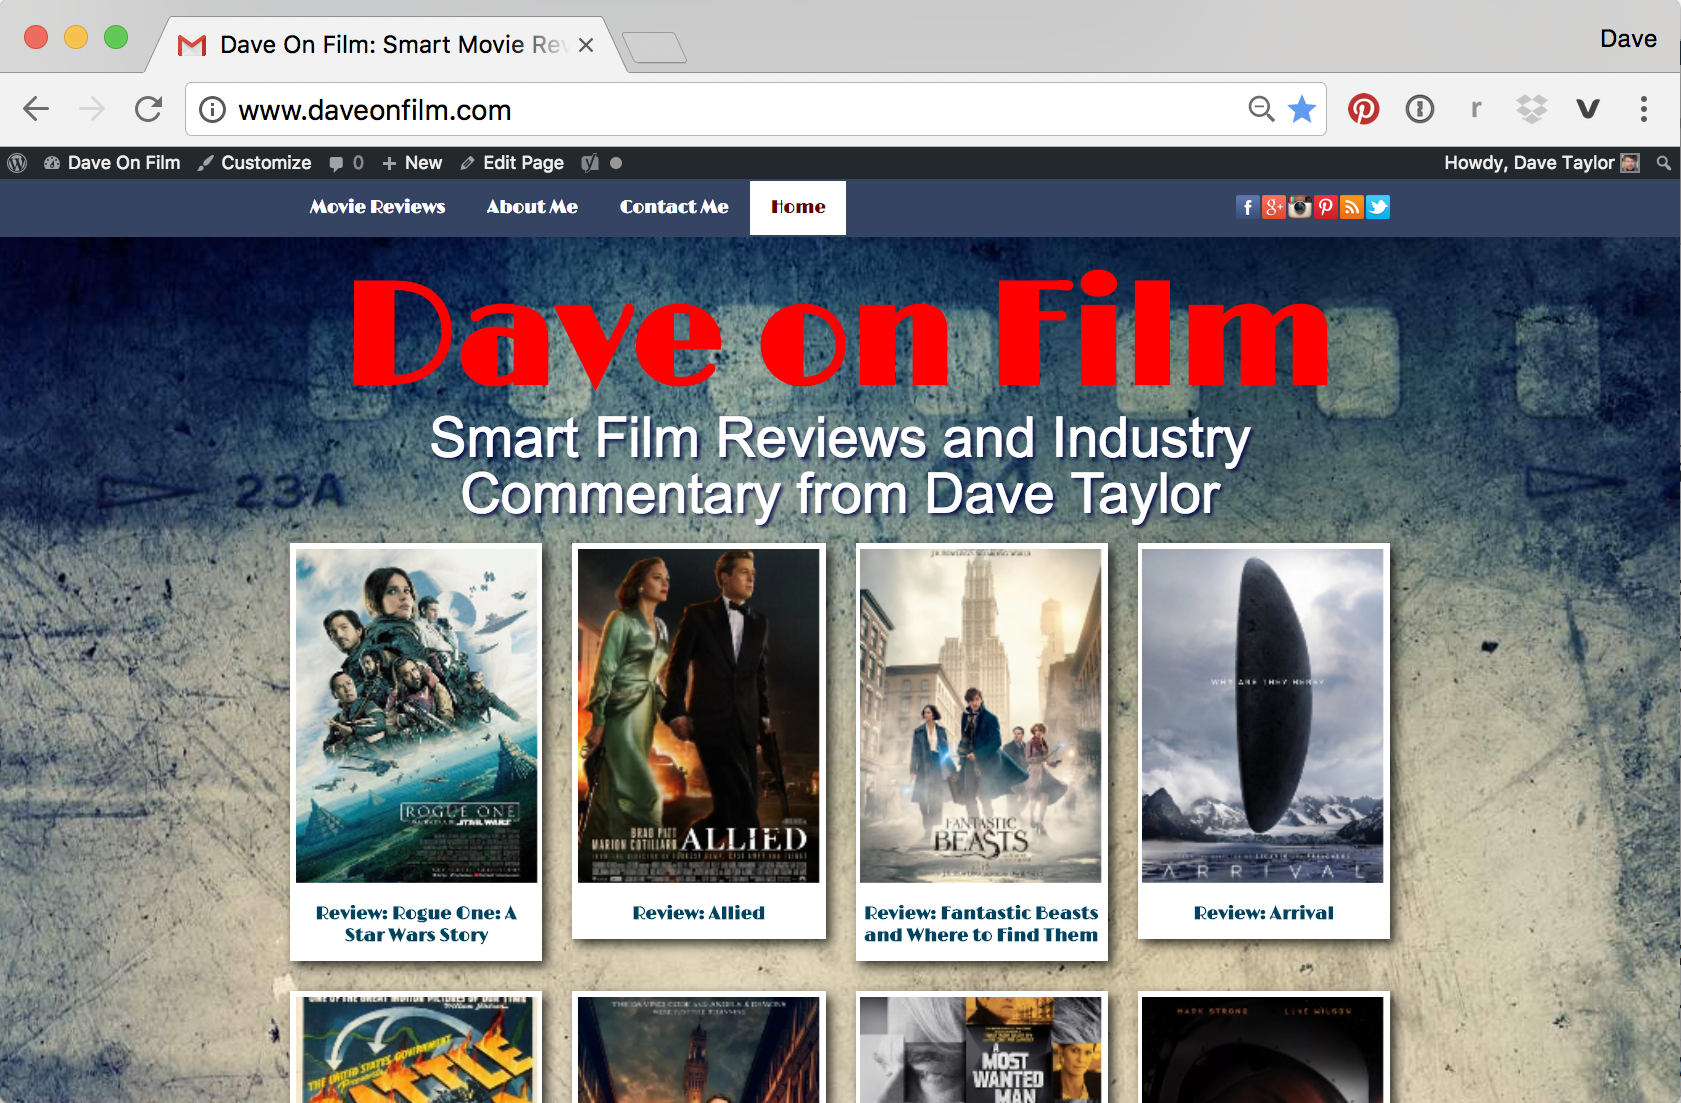Click the bookmark star icon
The width and height of the screenshot is (1681, 1103).
[1302, 109]
